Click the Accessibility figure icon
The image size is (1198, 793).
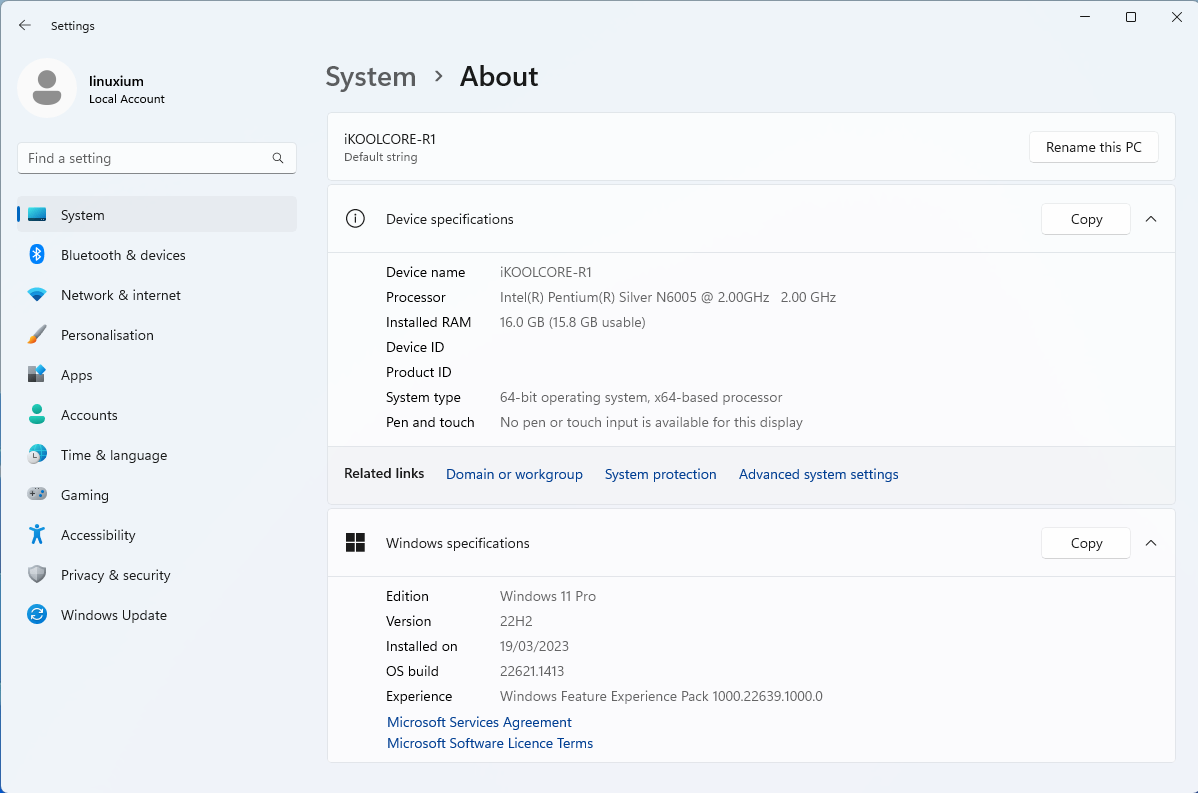[x=37, y=534]
